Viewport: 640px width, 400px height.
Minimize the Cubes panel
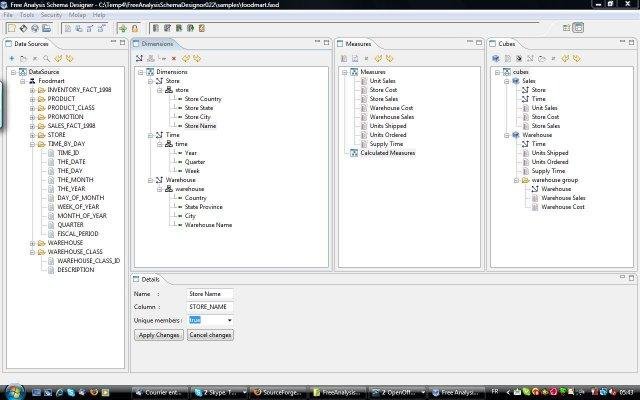tap(622, 42)
